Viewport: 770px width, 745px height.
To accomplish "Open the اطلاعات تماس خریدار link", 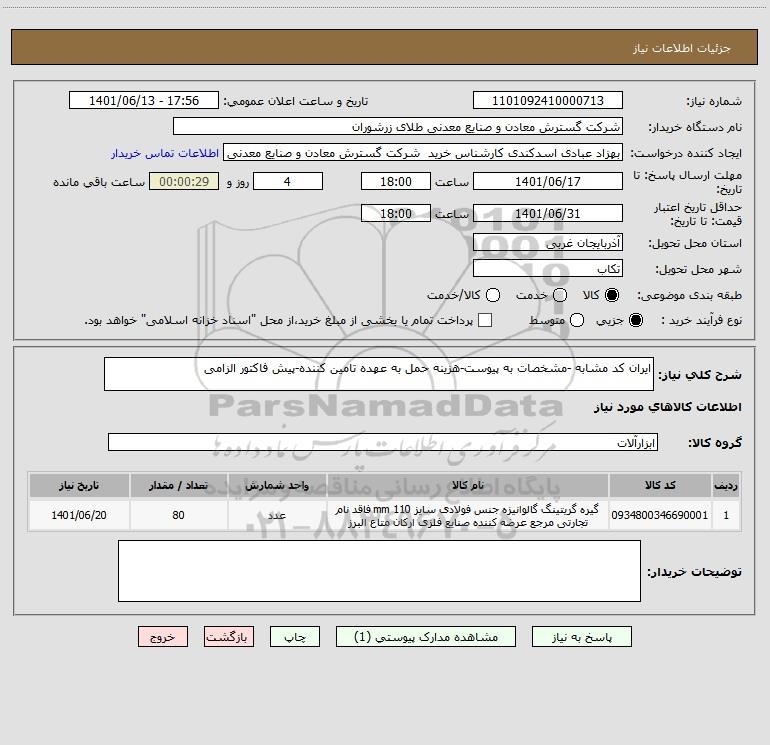I will (165, 153).
